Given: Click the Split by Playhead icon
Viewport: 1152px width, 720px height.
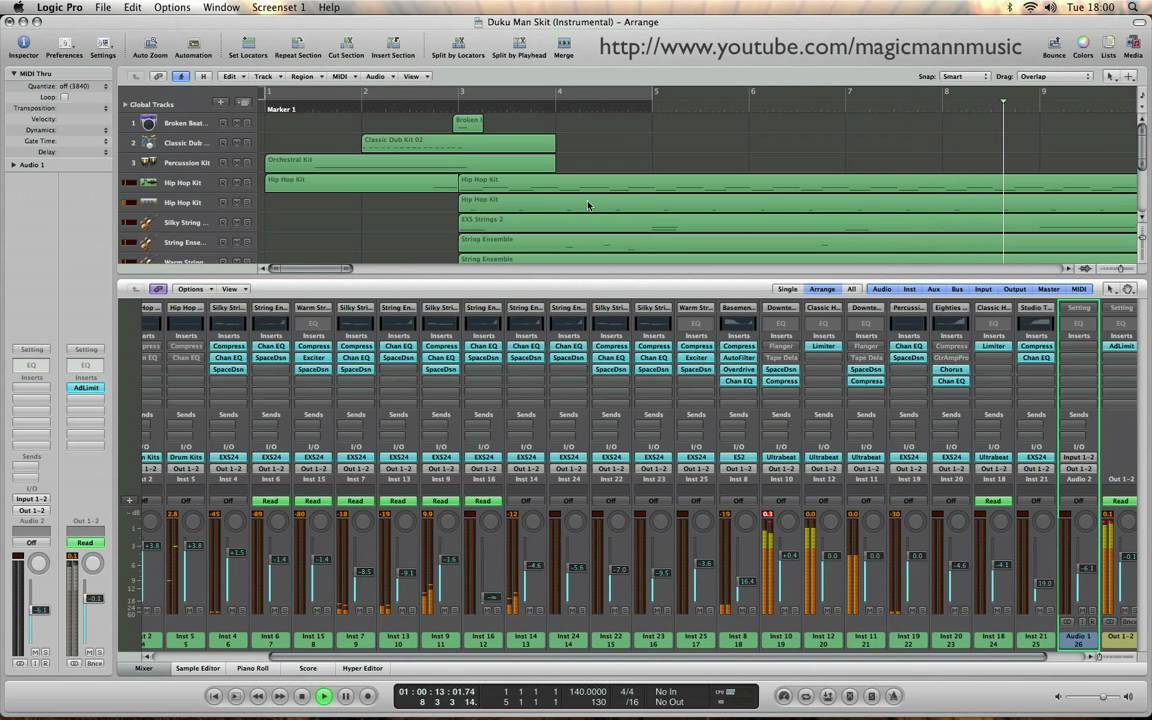Looking at the screenshot, I should click(519, 43).
